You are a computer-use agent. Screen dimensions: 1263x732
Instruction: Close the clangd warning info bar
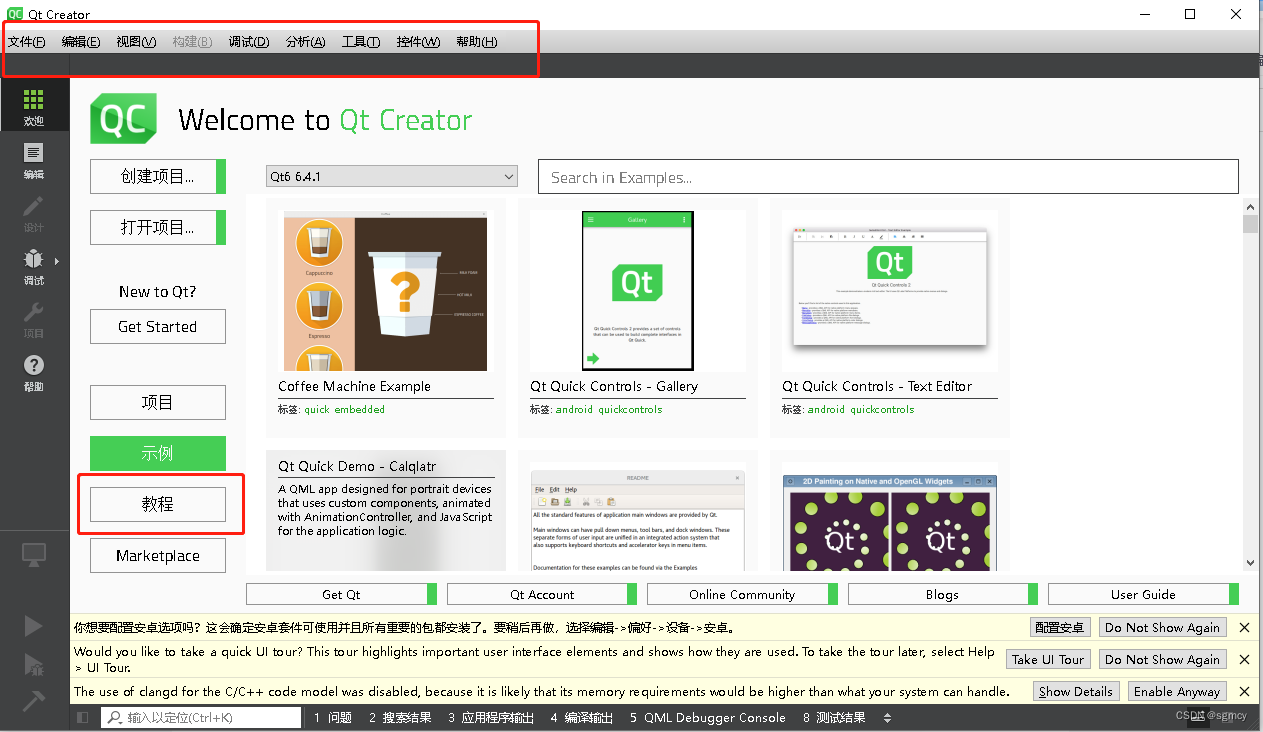[x=1244, y=692]
